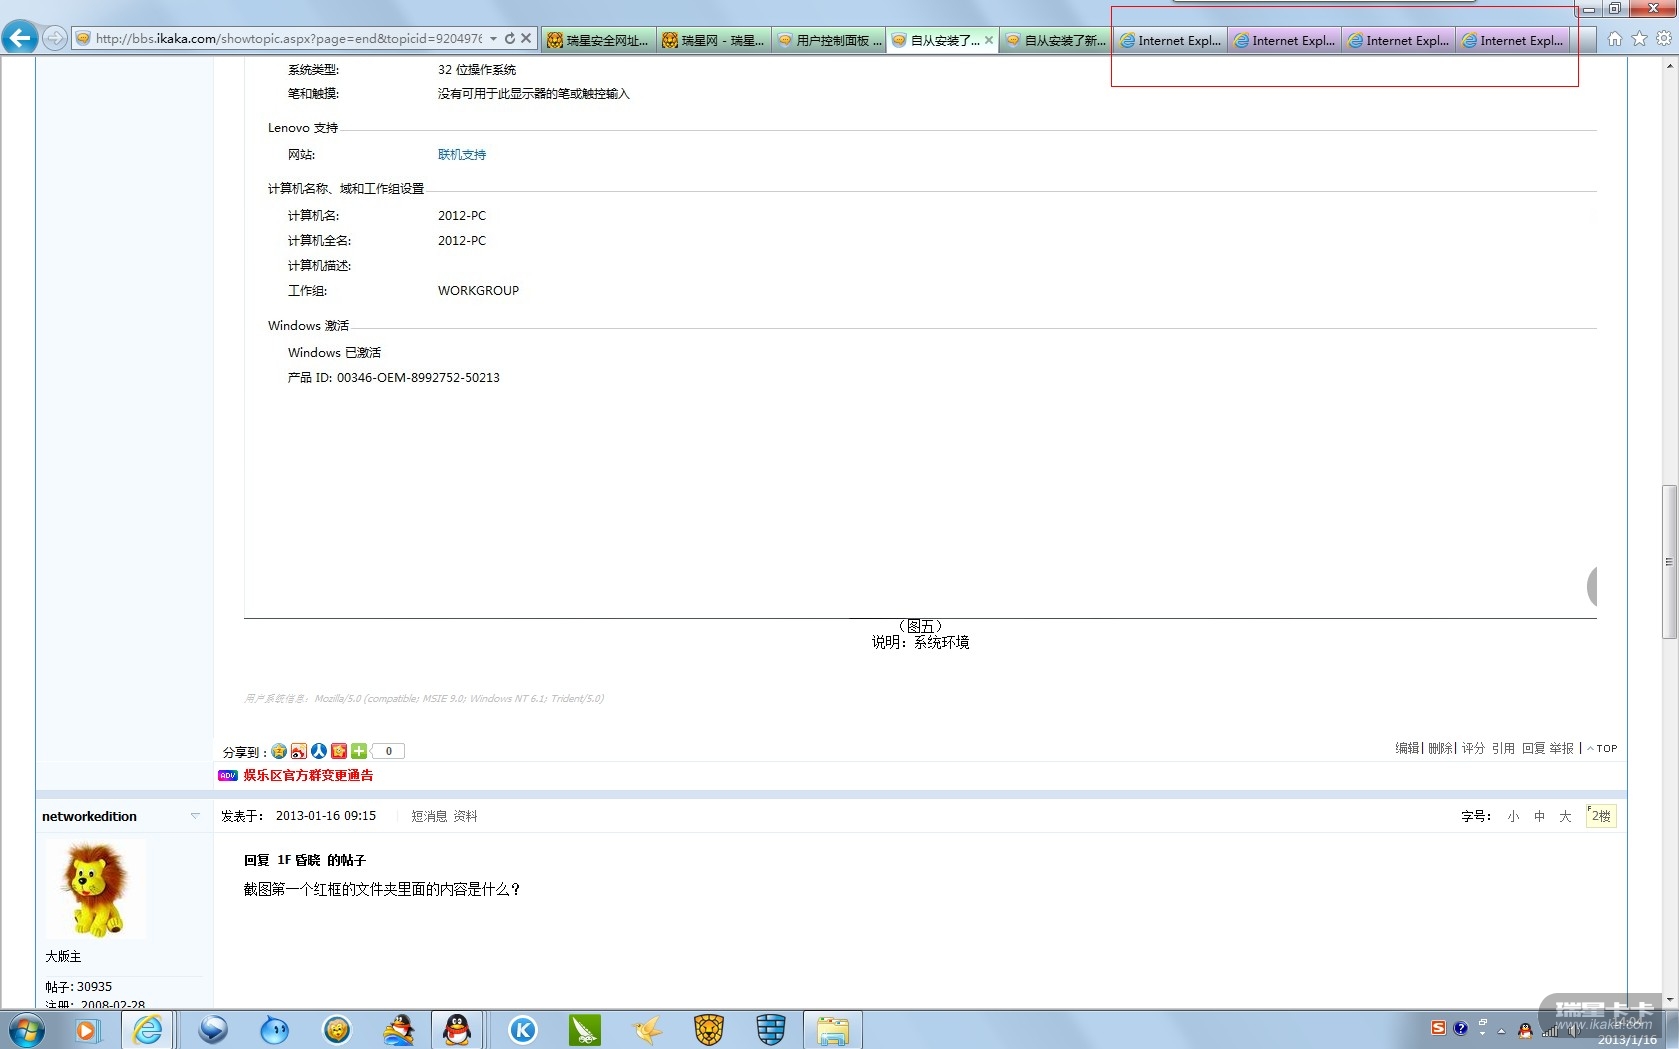This screenshot has height=1049, width=1679.
Task: Show hidden tray icons arrow
Action: (1501, 1031)
